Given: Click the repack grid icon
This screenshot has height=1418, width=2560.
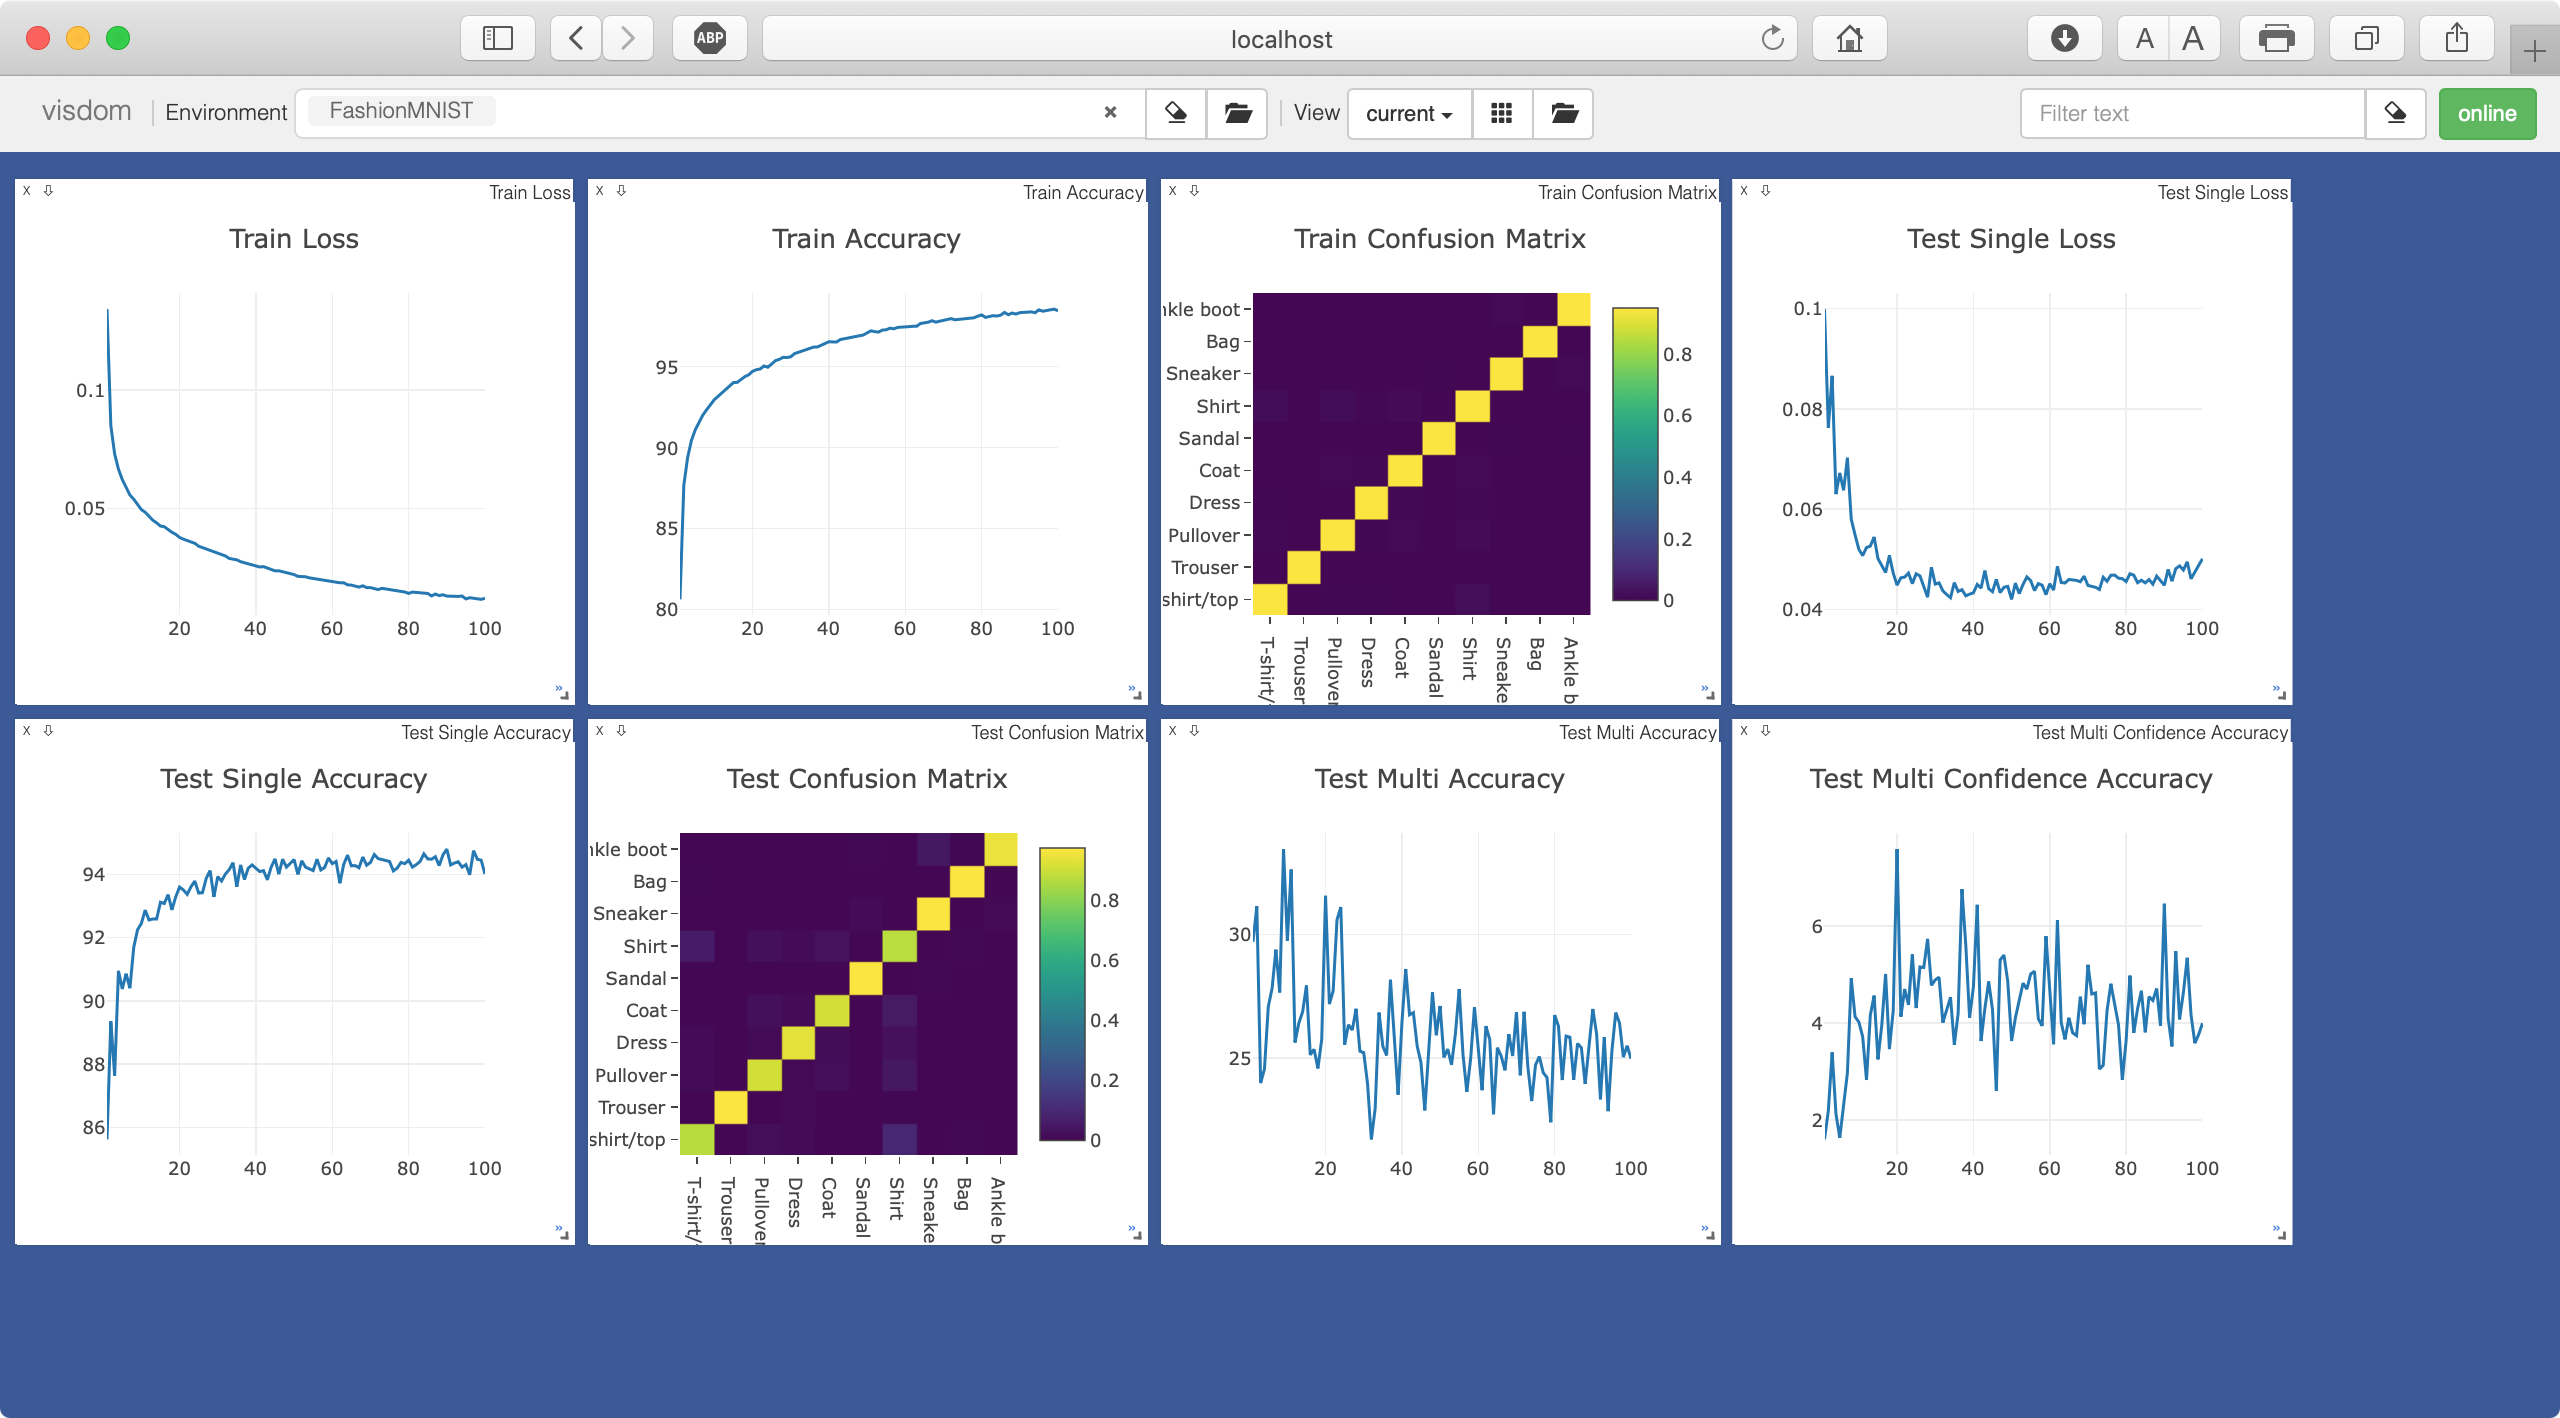Looking at the screenshot, I should pos(1501,113).
